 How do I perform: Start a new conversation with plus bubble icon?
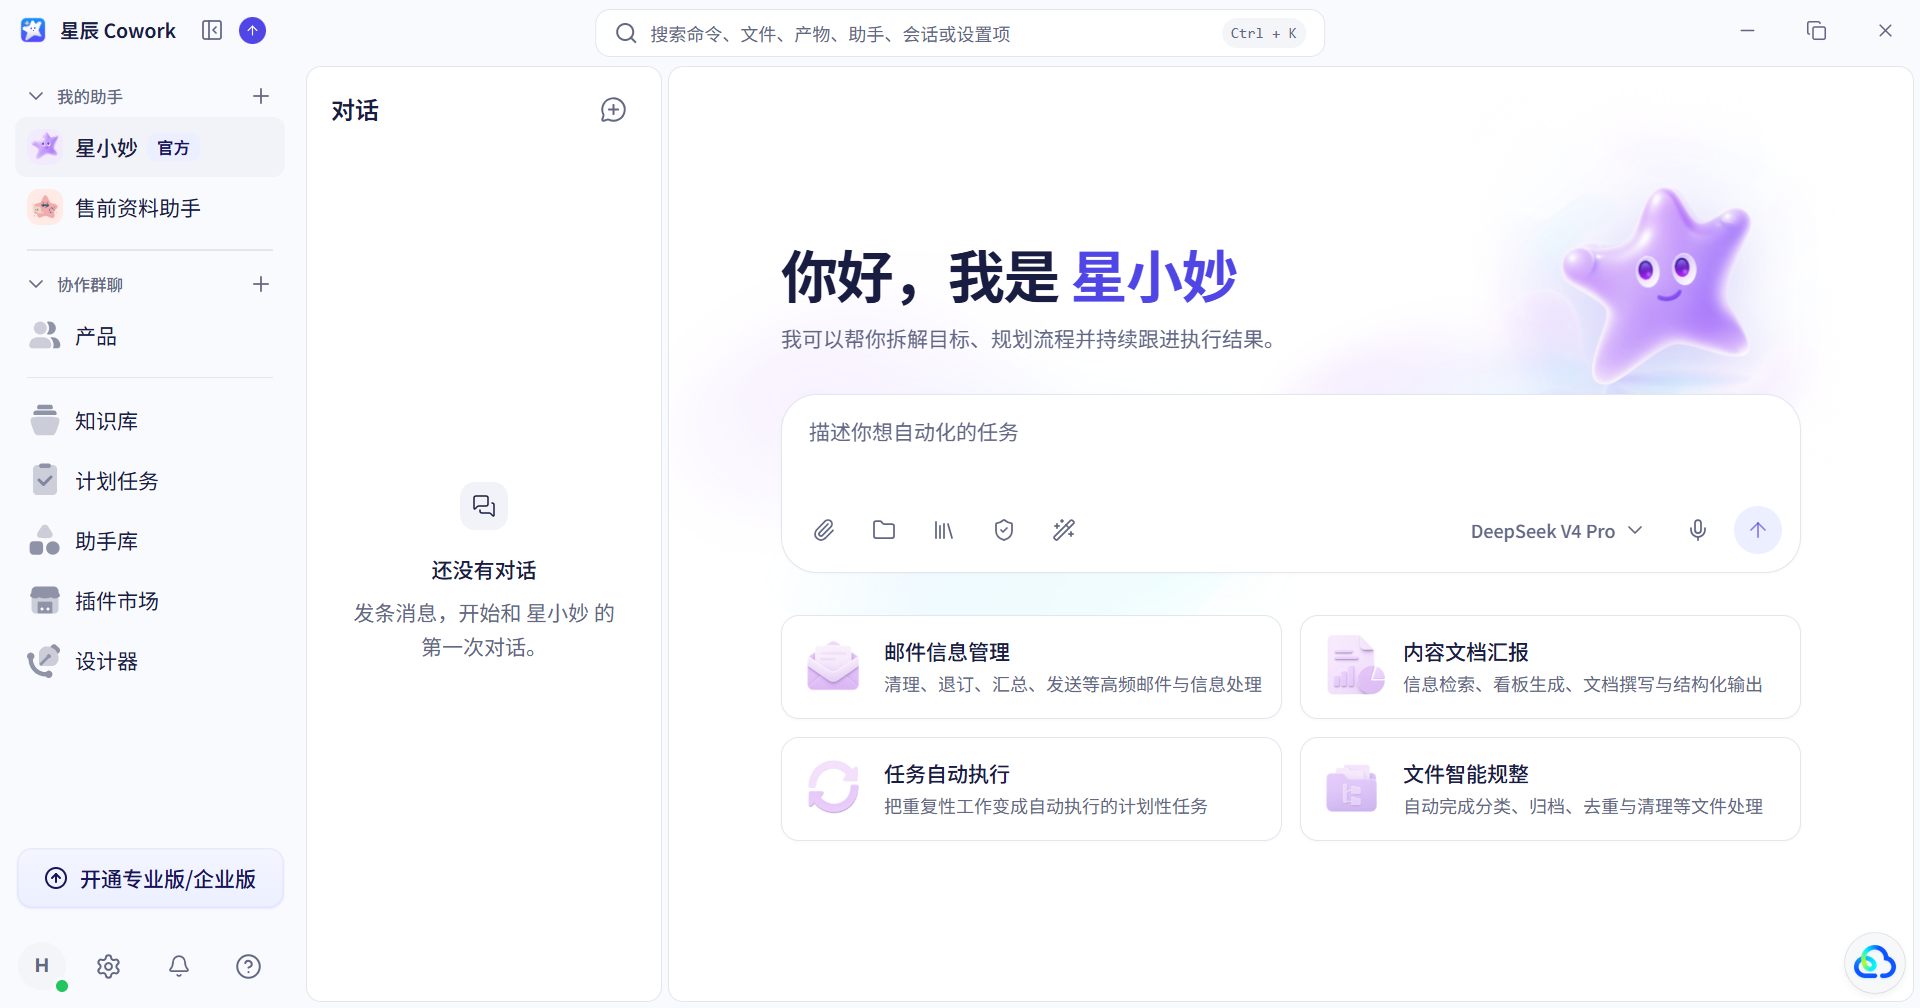tap(613, 110)
